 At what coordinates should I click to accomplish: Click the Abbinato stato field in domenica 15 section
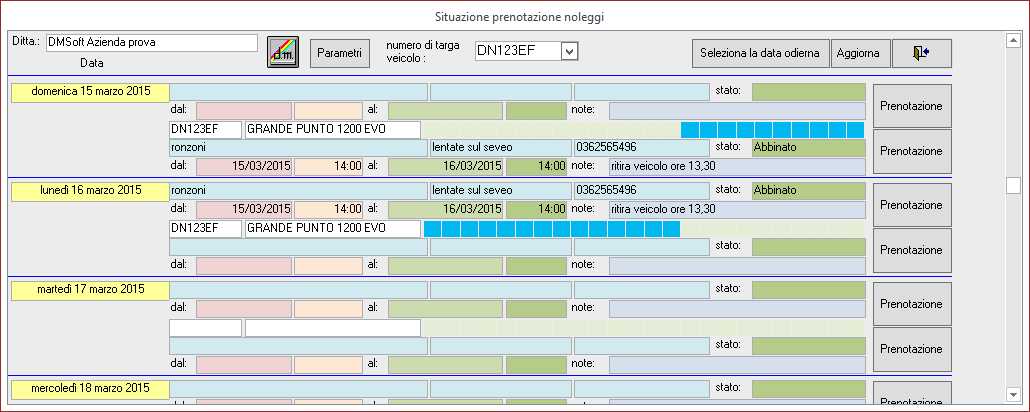(809, 148)
